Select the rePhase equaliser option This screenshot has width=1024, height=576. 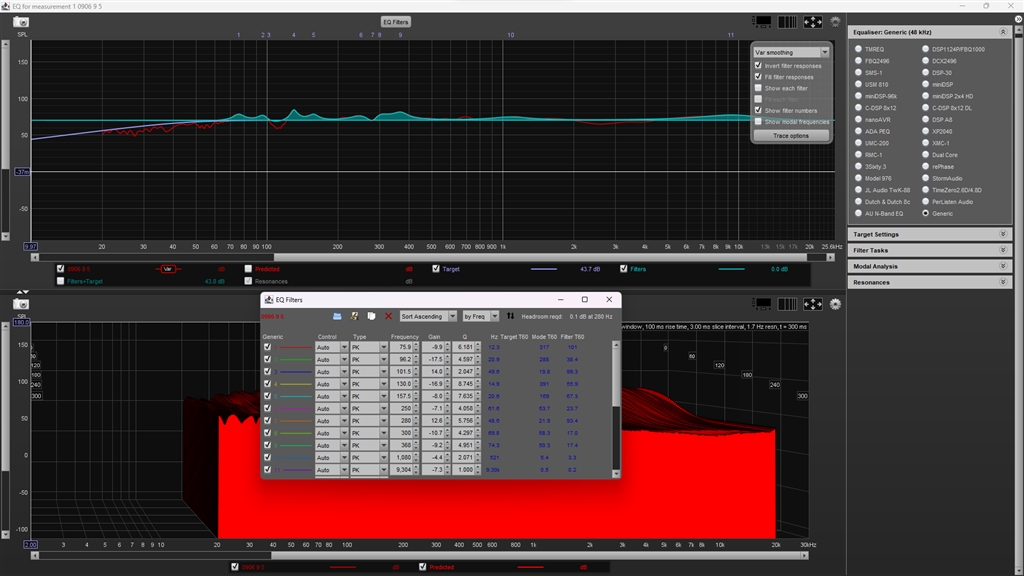[x=925, y=167]
